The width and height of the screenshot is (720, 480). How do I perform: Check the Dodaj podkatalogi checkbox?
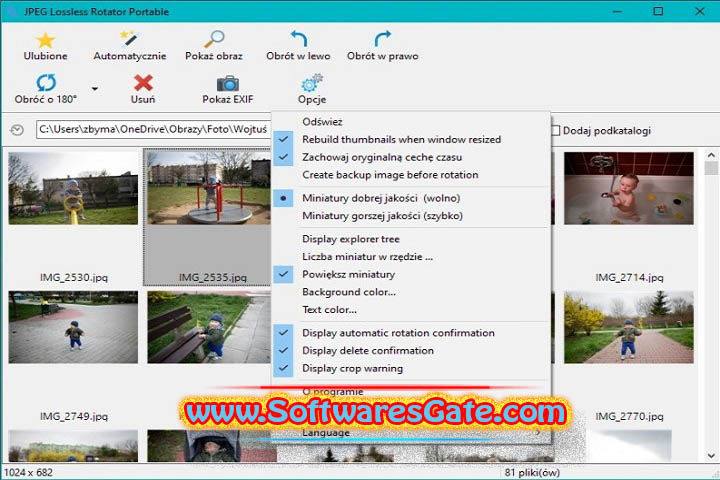(556, 131)
